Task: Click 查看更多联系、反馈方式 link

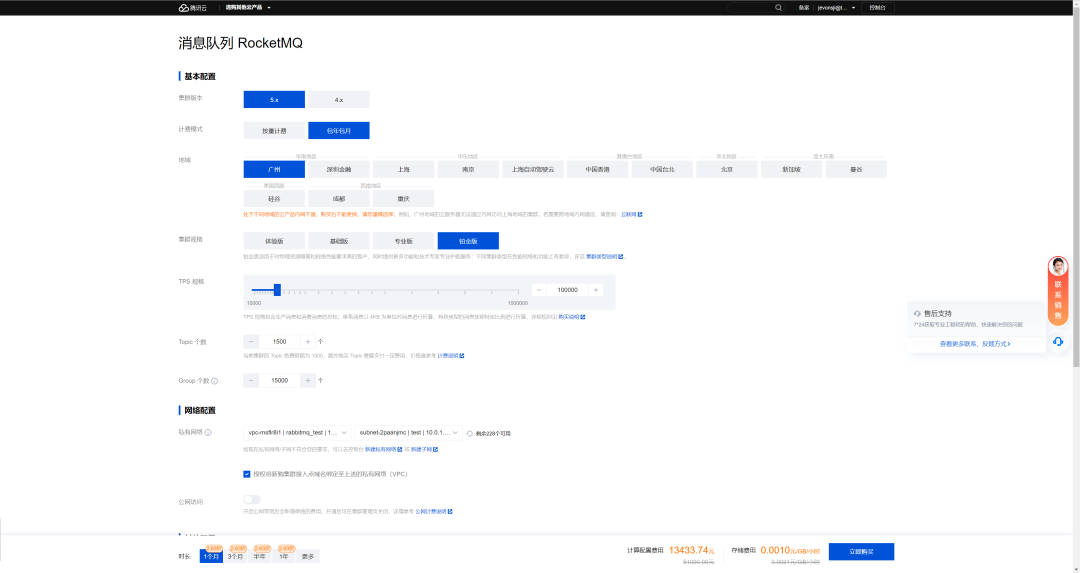Action: click(x=975, y=344)
